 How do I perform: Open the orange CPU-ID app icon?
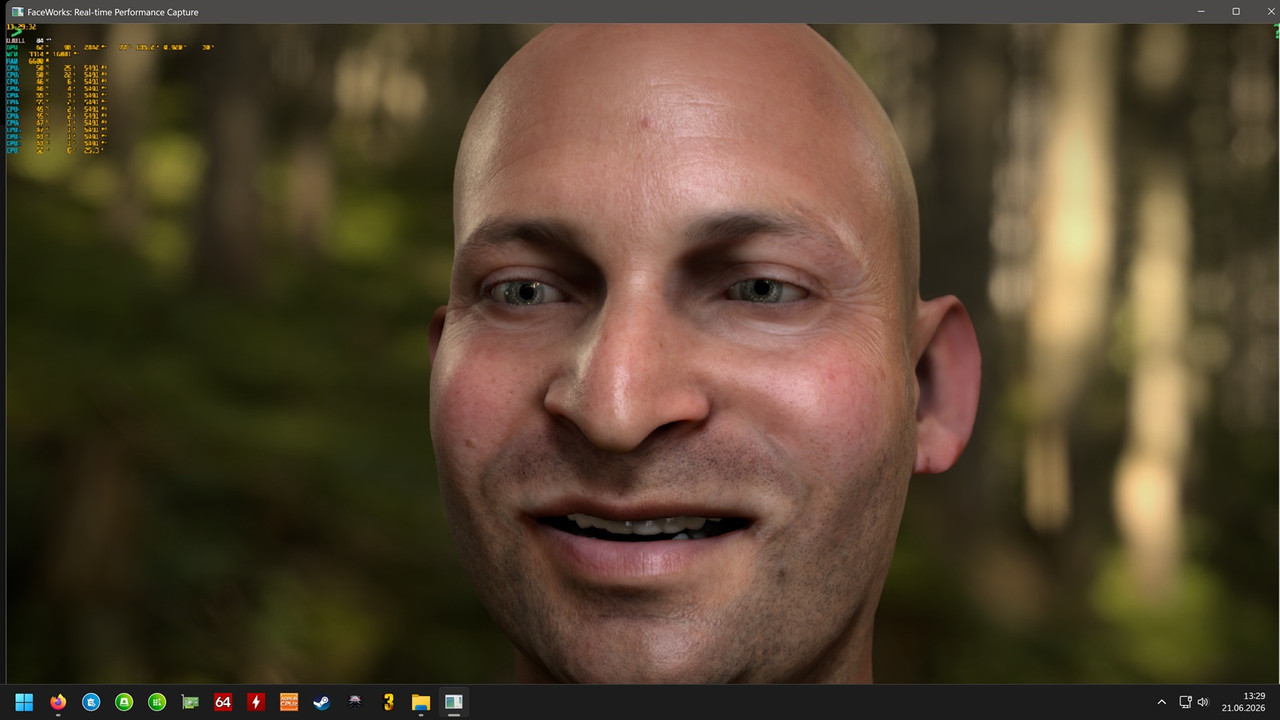[289, 702]
